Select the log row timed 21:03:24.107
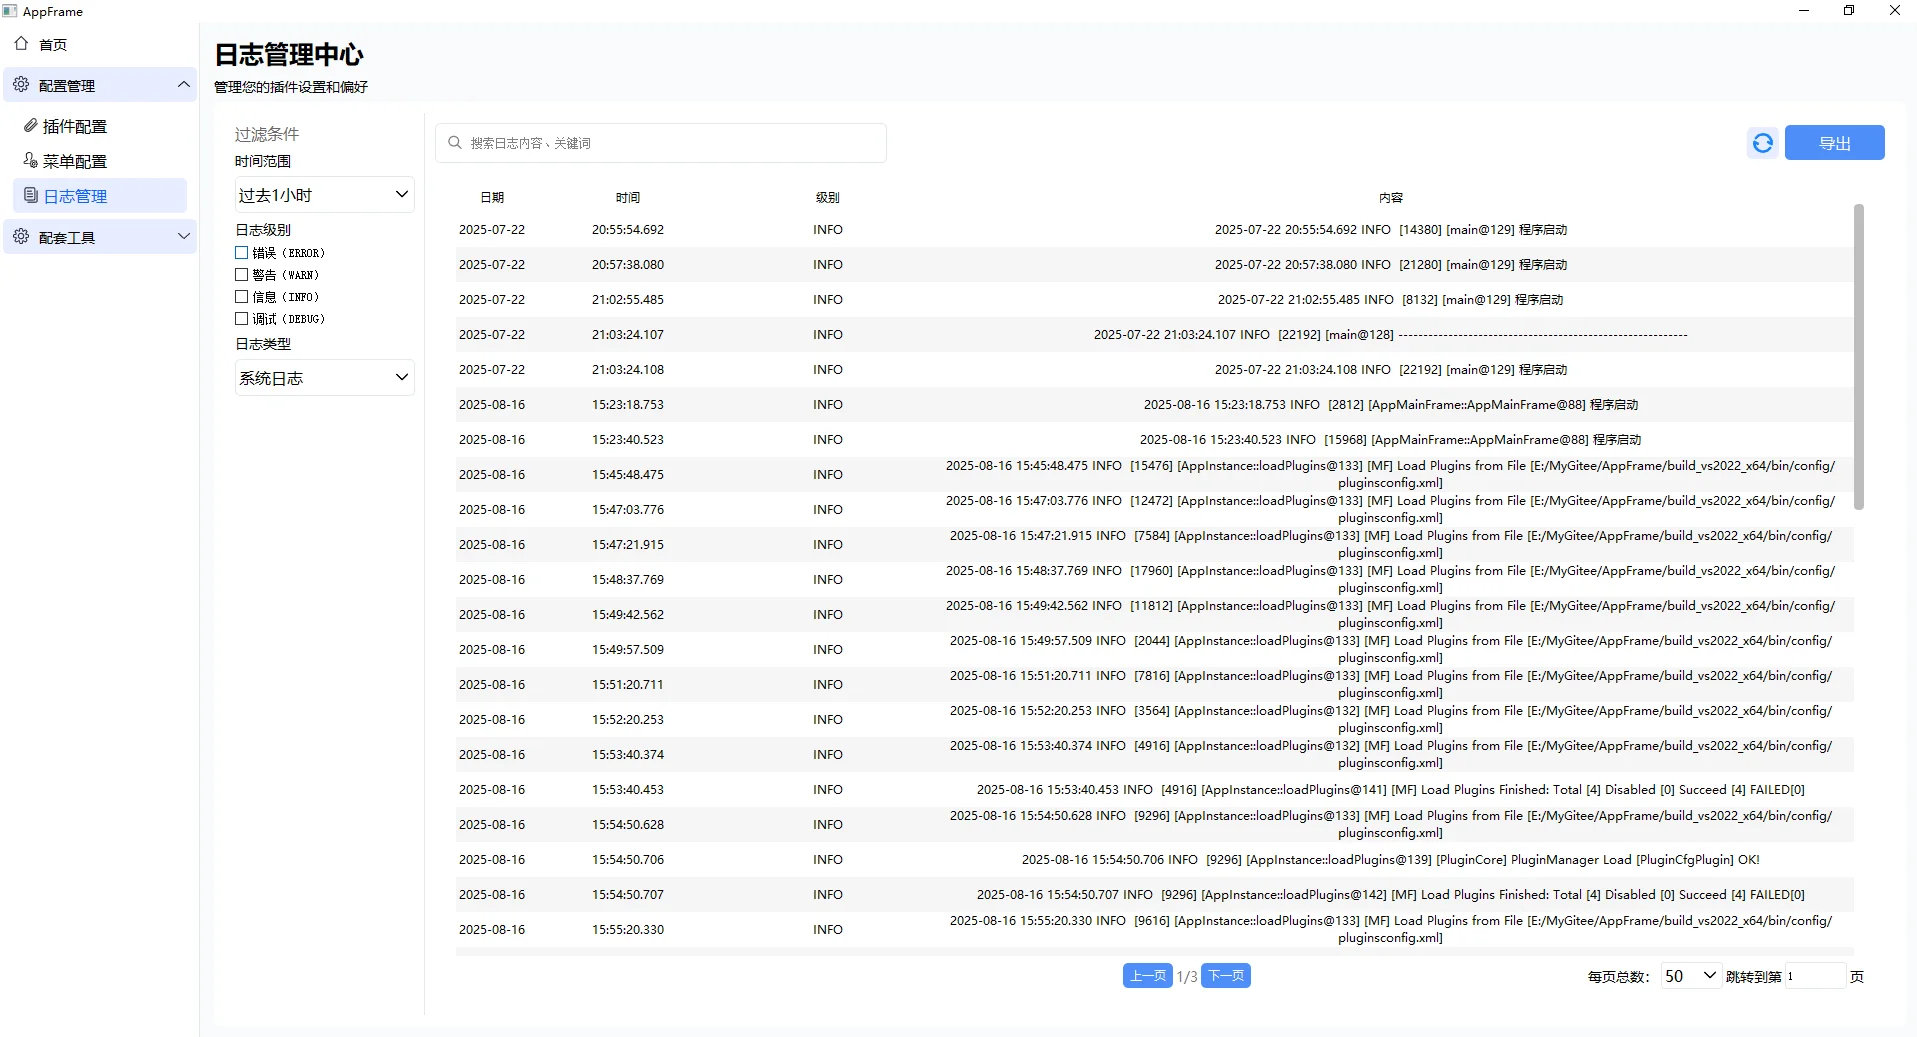The height and width of the screenshot is (1037, 1917). click(1155, 335)
